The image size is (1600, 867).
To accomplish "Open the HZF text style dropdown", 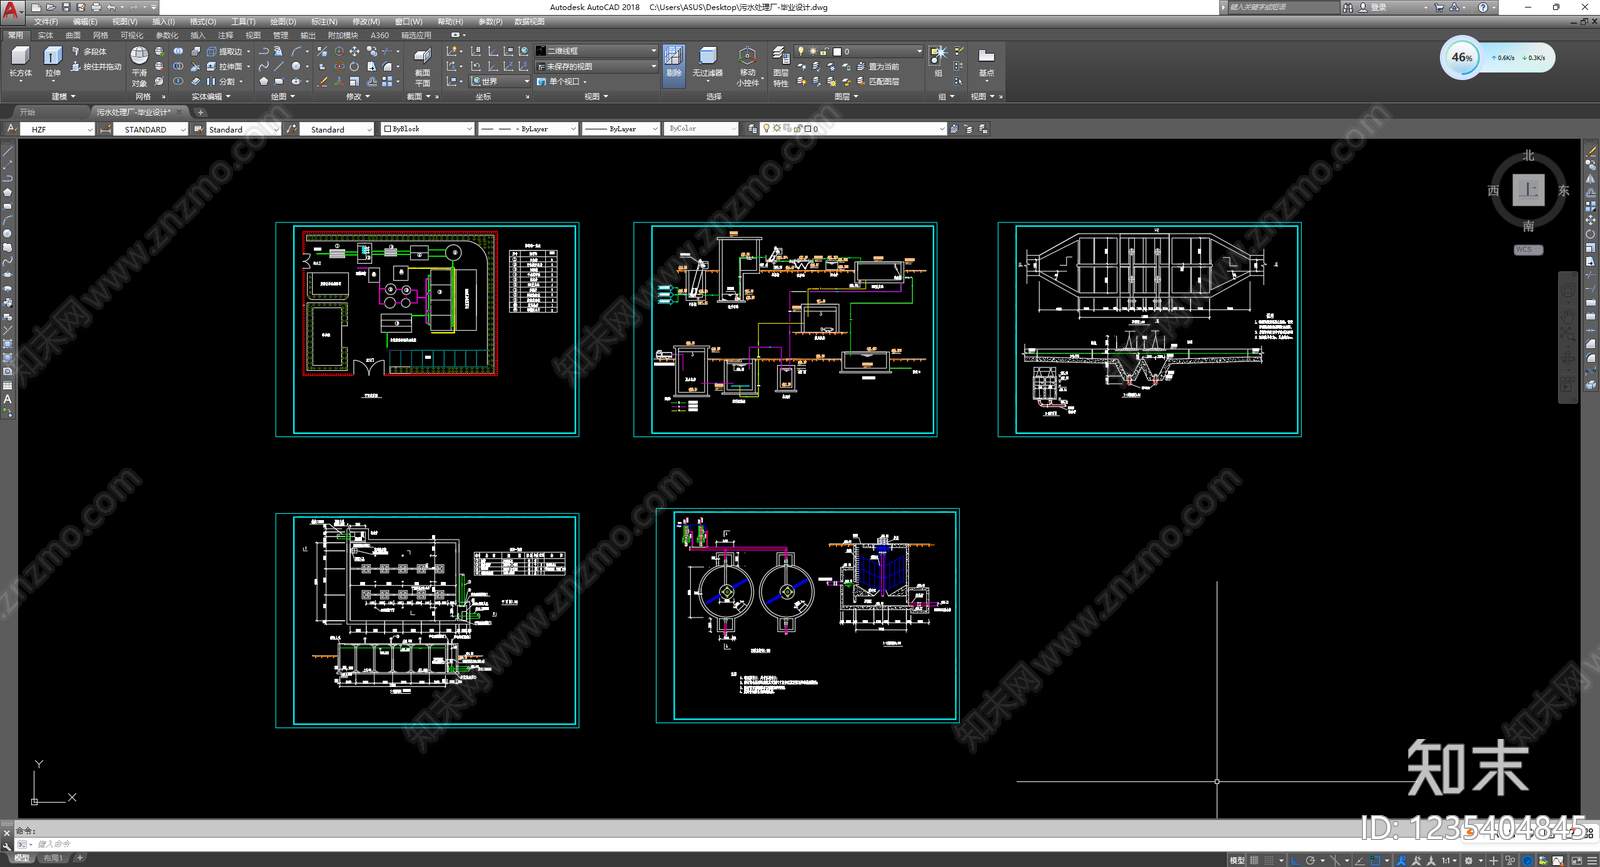I will (57, 129).
